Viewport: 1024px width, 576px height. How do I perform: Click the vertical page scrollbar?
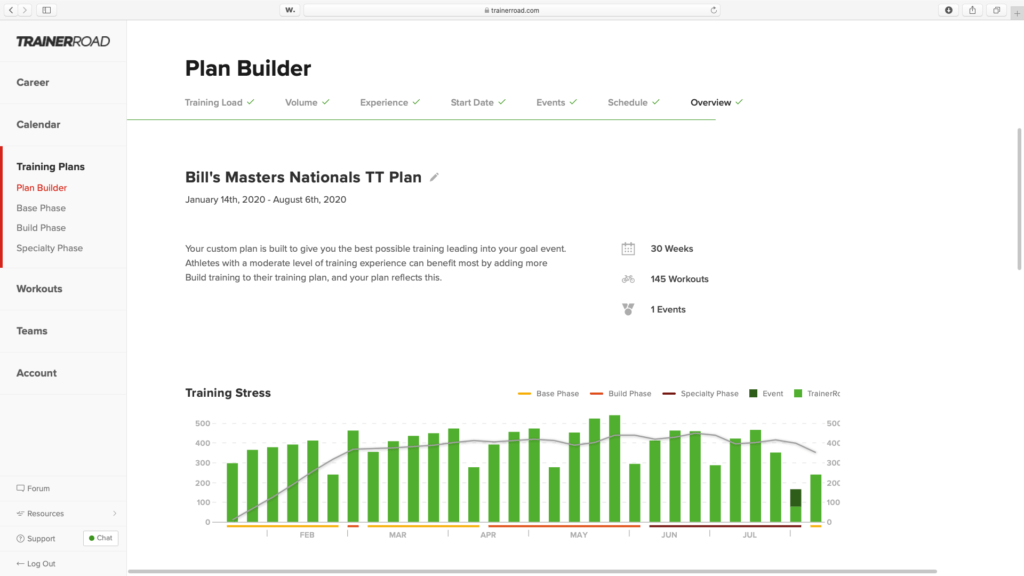[x=1019, y=199]
